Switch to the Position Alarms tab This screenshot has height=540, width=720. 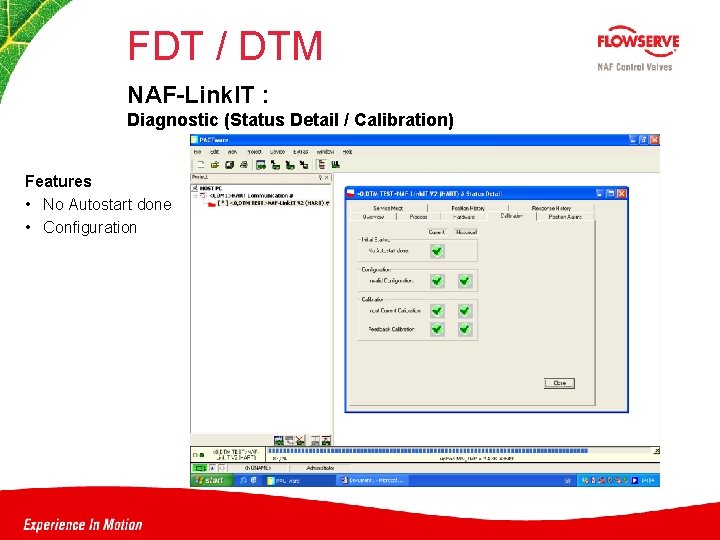565,217
